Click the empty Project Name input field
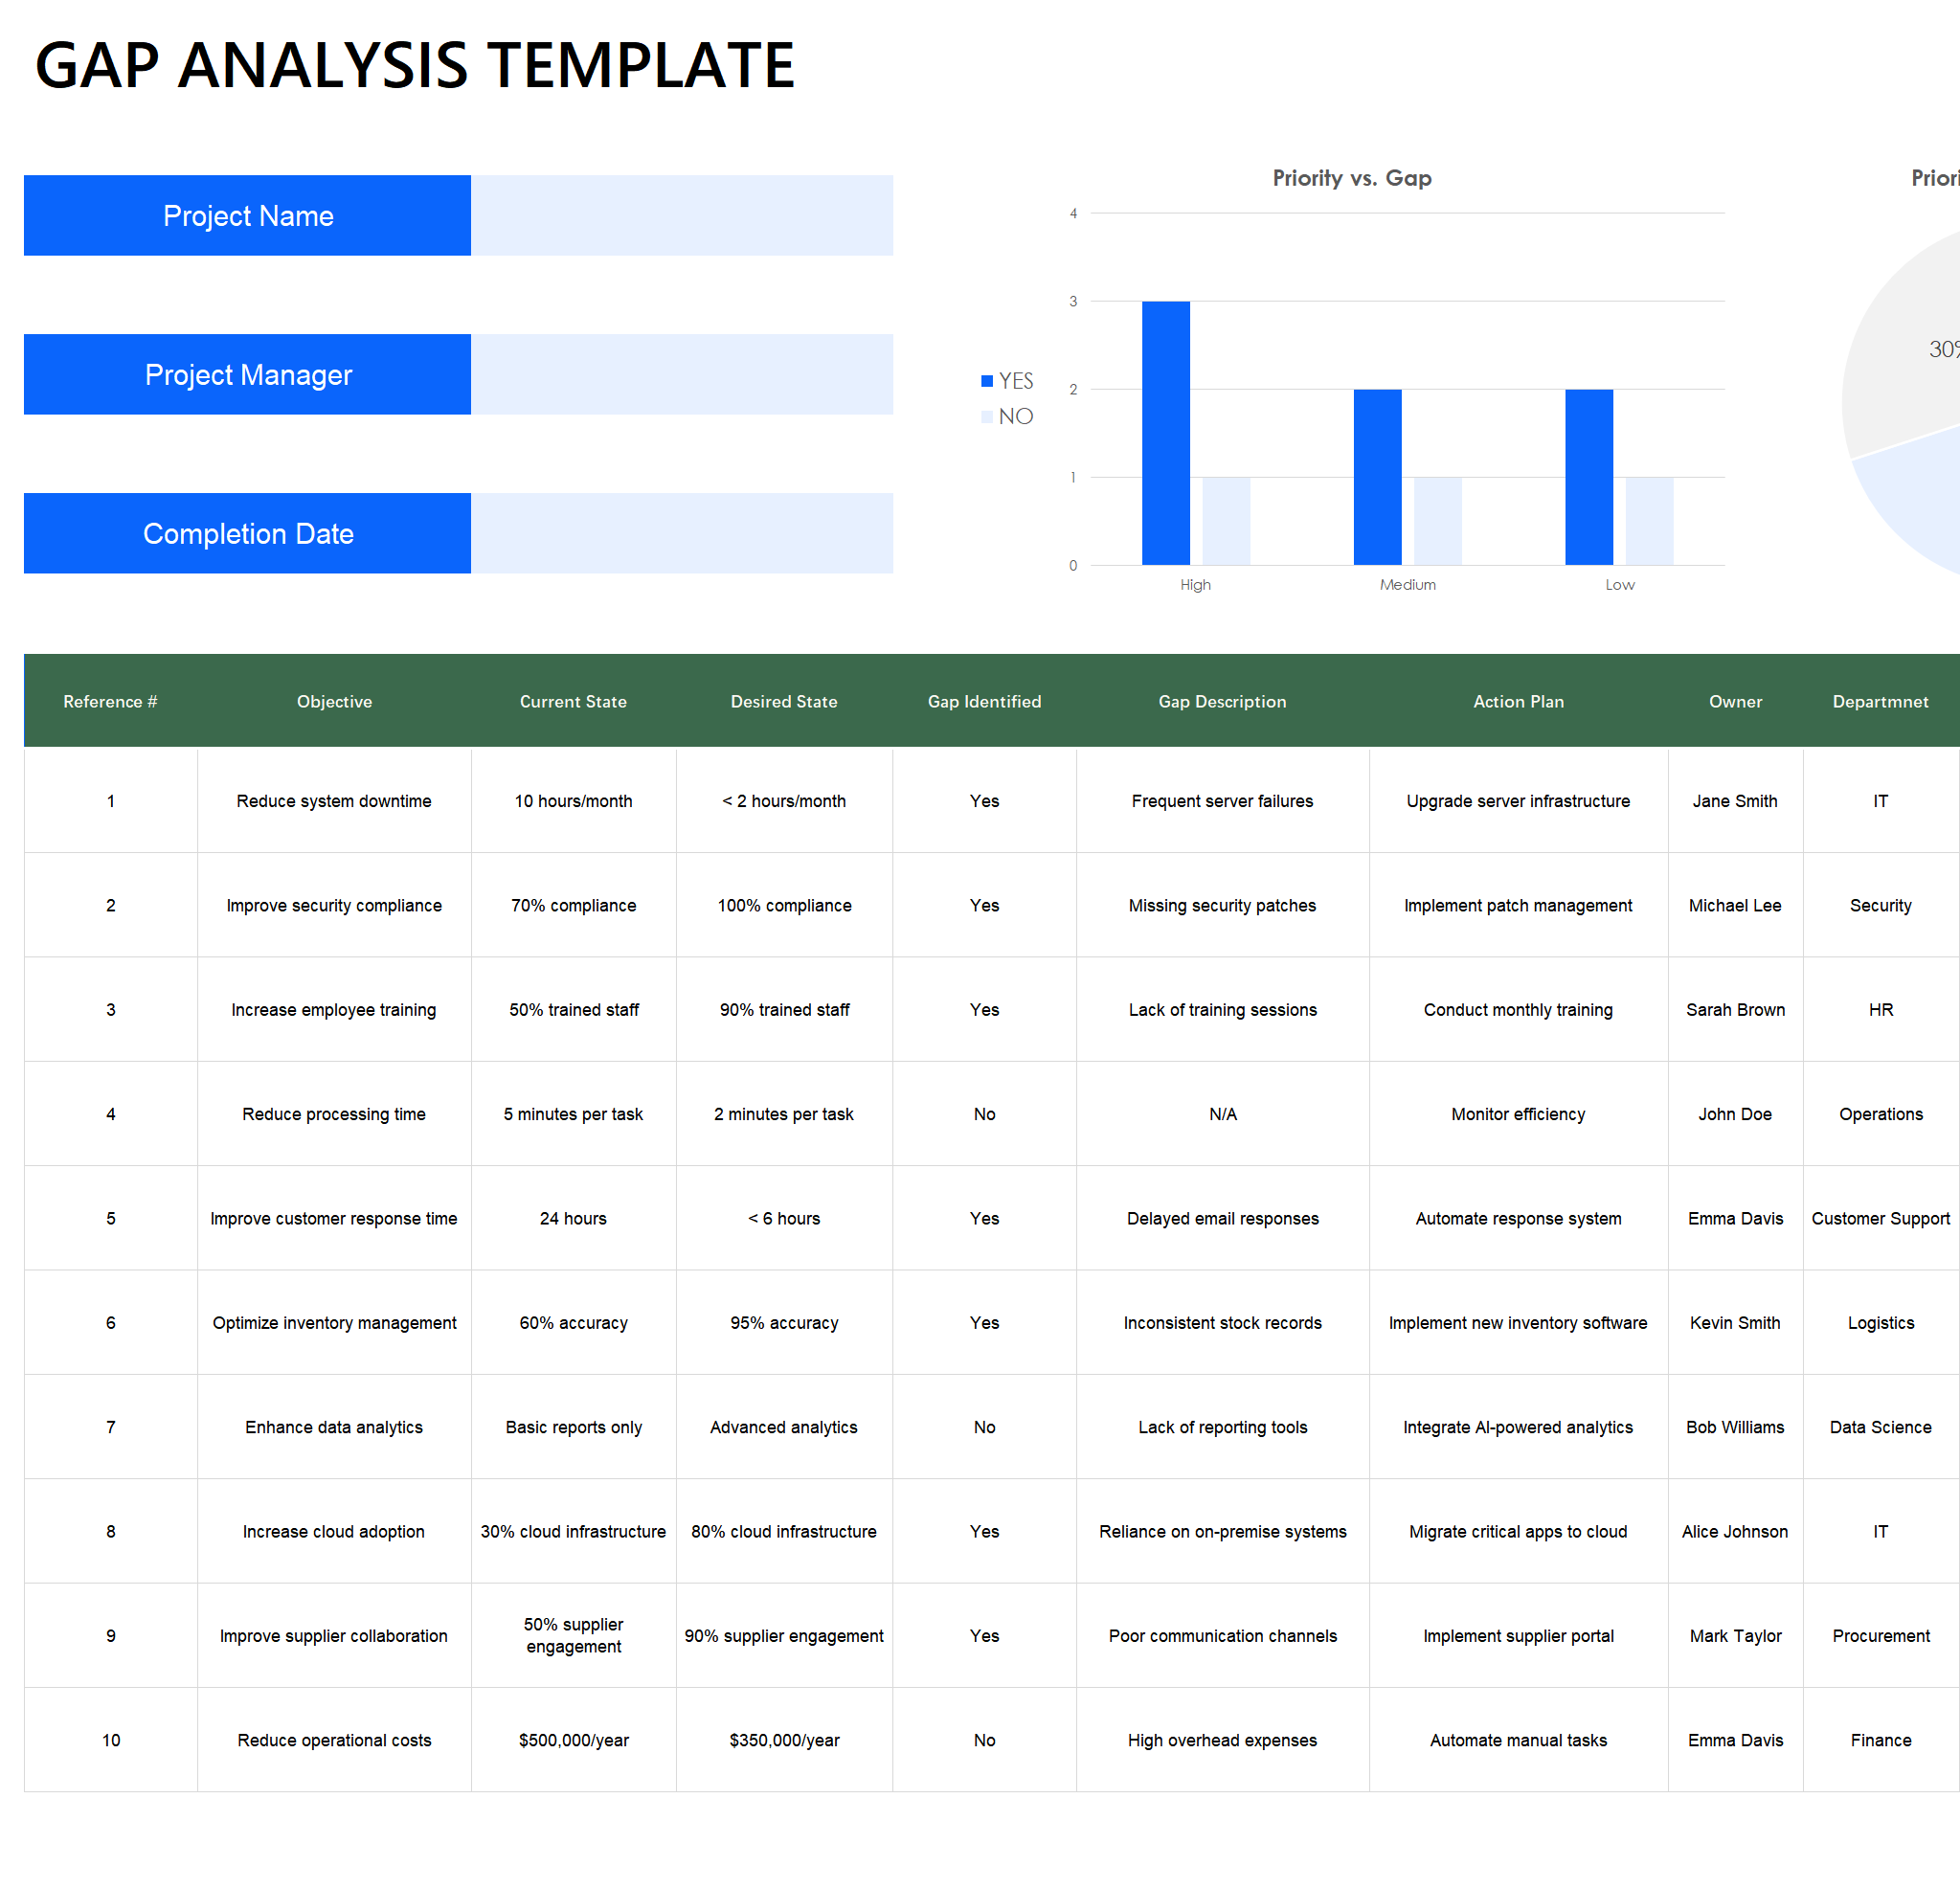Screen dimensions: 1960x1888 (x=682, y=215)
